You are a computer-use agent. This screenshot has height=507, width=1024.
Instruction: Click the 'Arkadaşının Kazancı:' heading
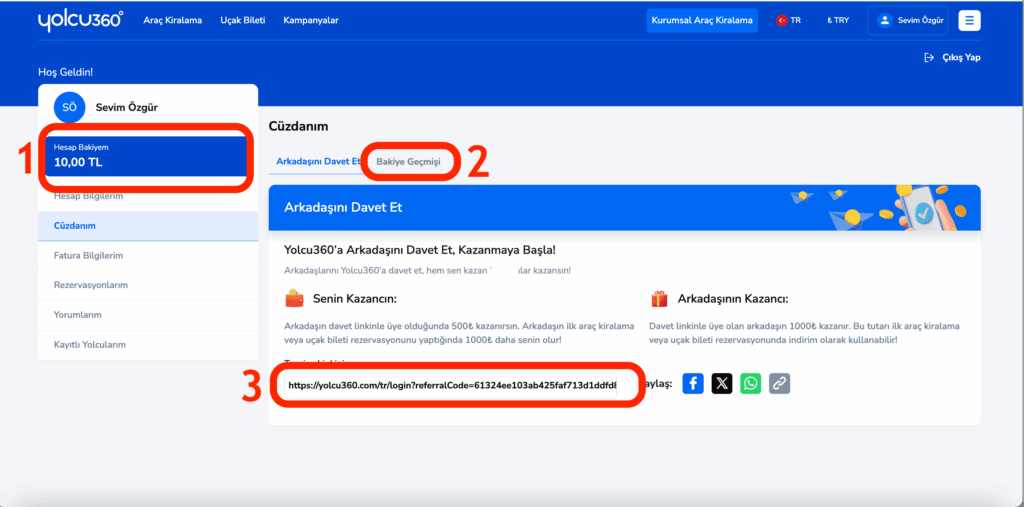[x=733, y=299]
